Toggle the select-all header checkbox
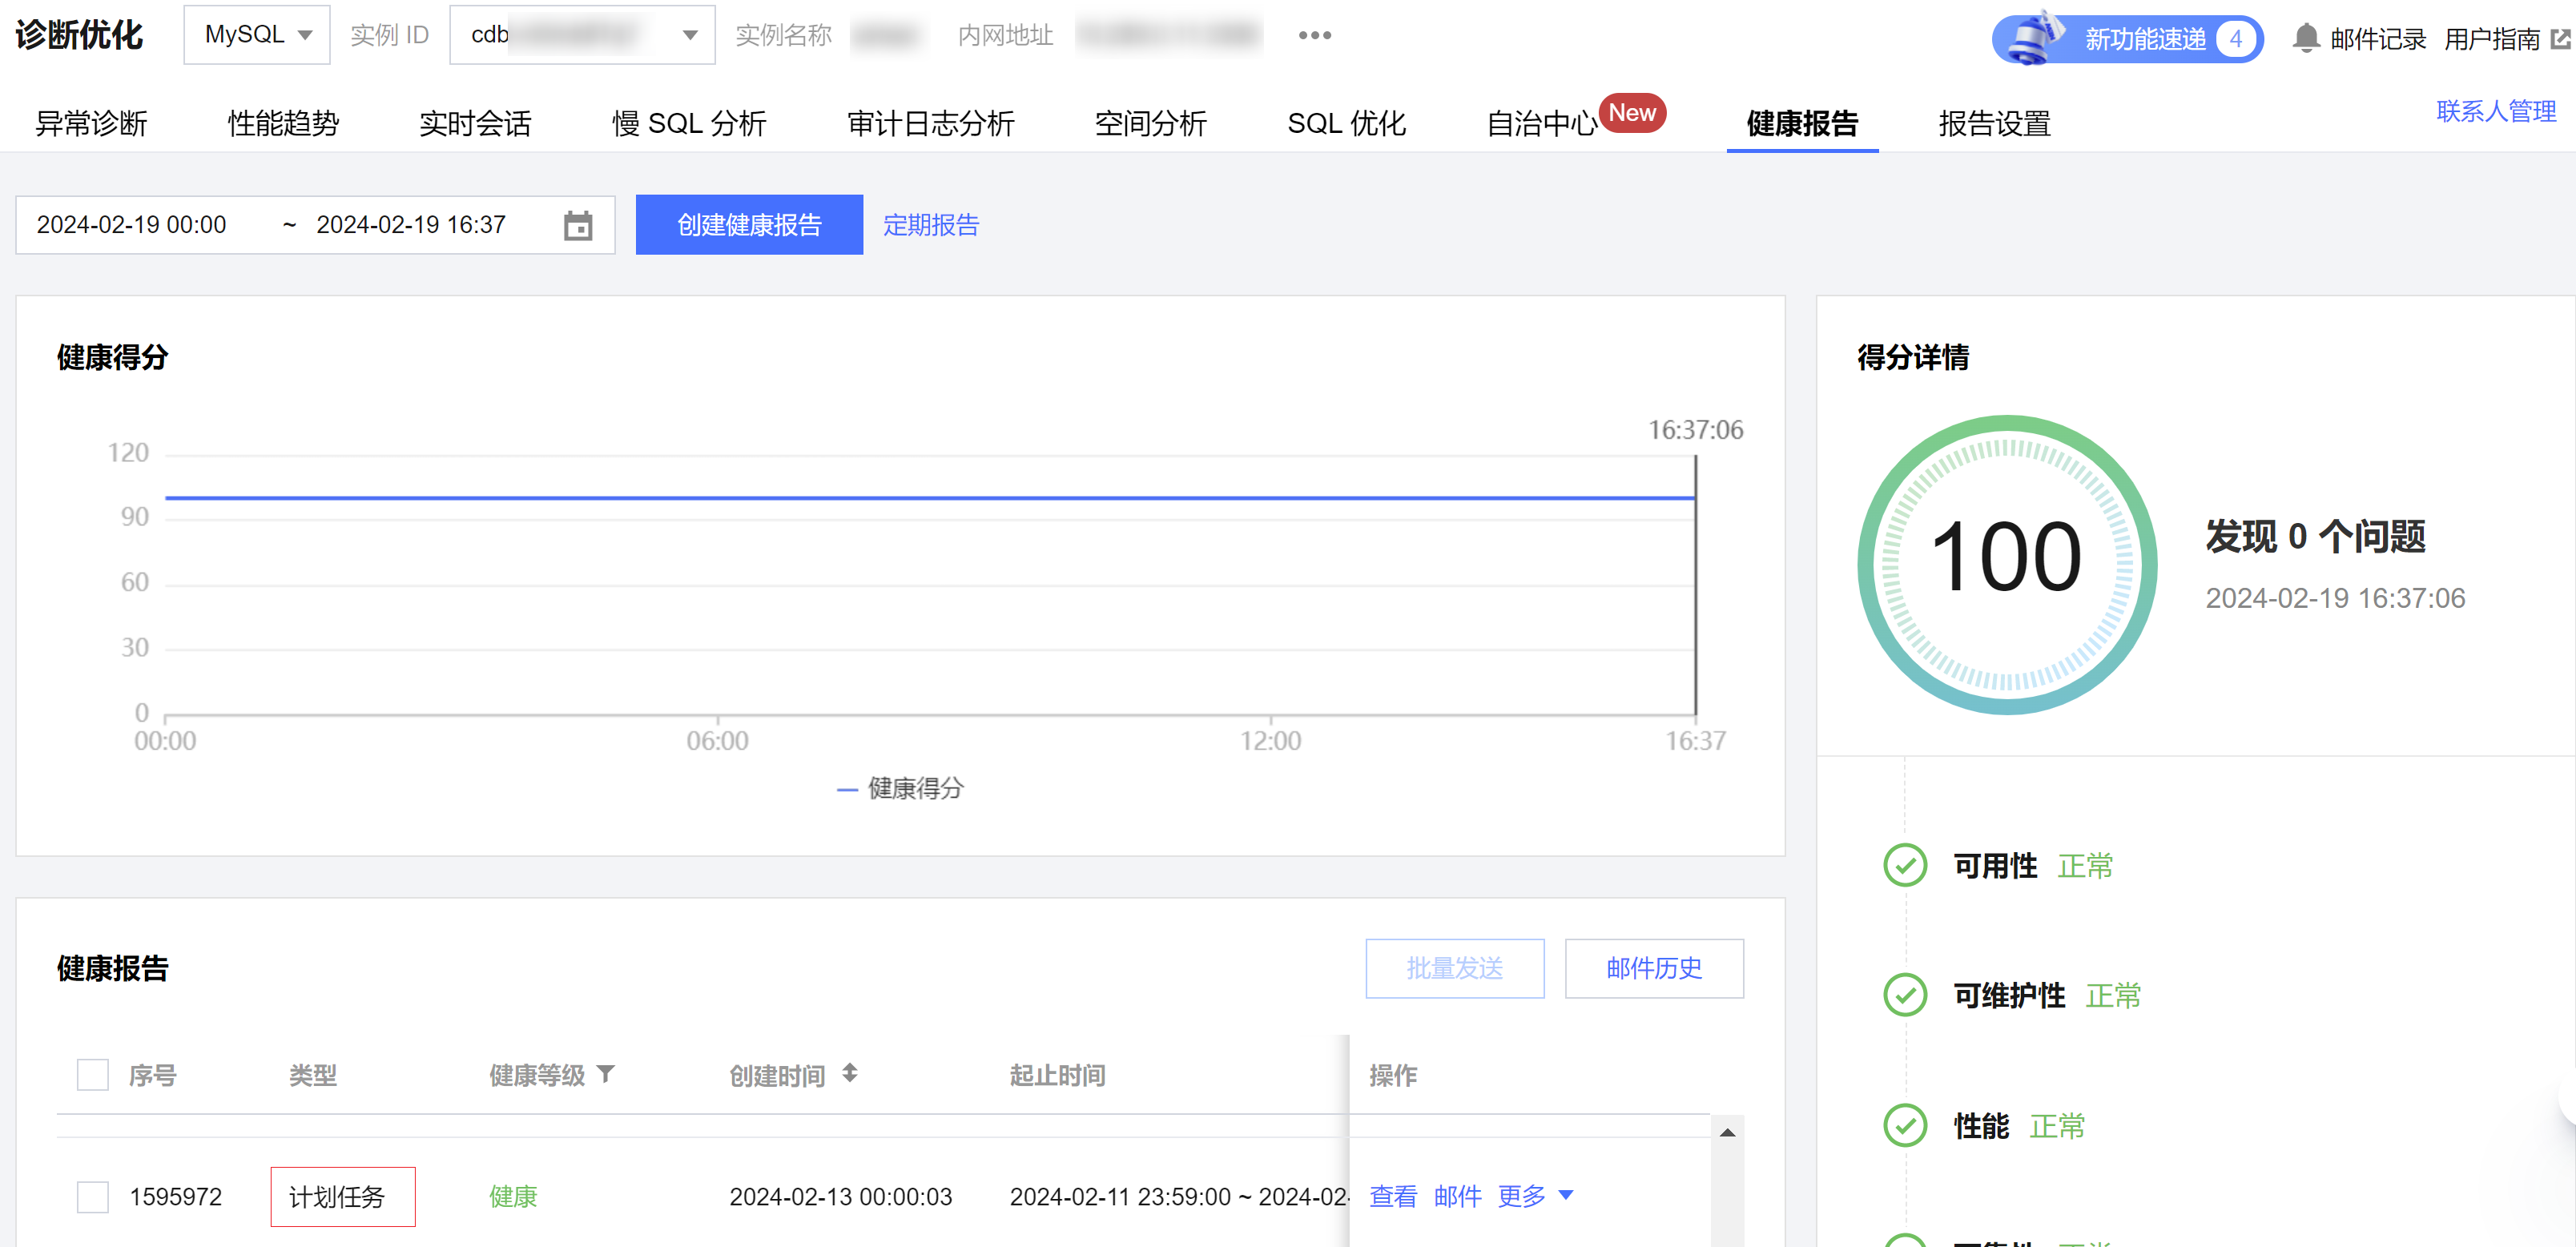Viewport: 2576px width, 1247px height. pyautogui.click(x=93, y=1075)
